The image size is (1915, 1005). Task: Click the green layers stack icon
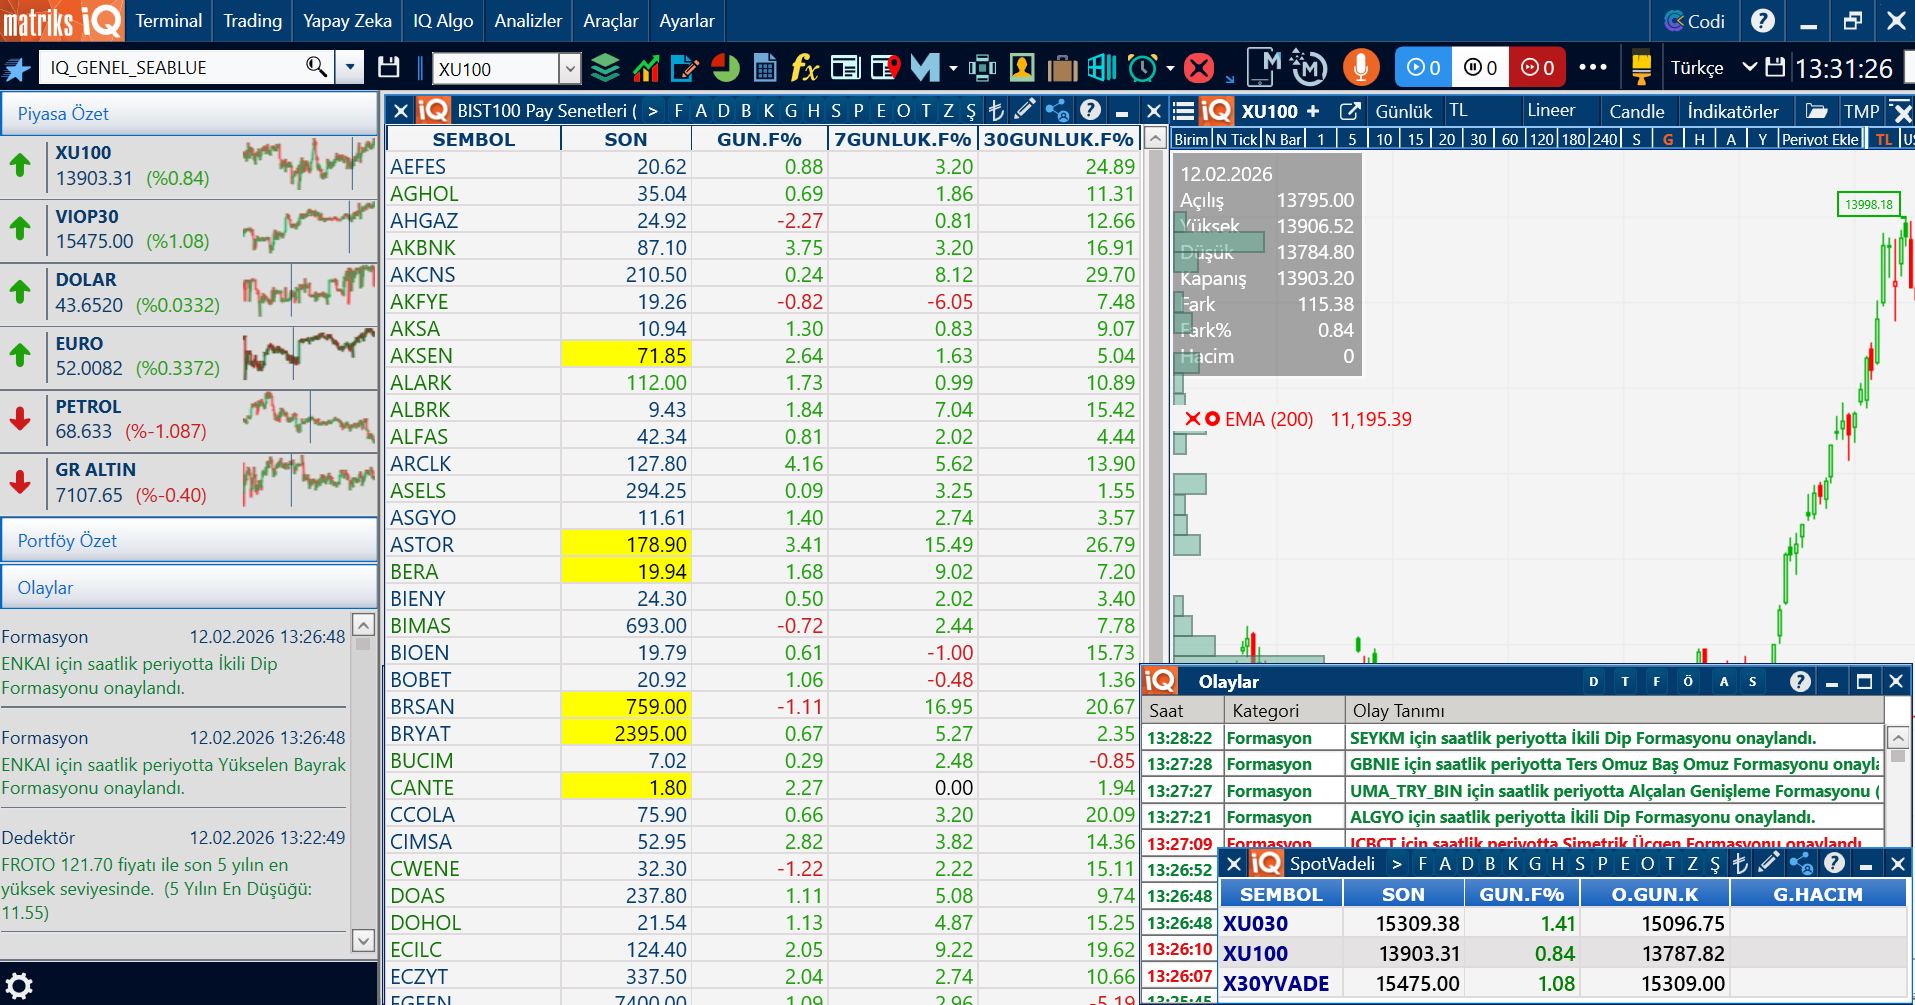tap(605, 67)
